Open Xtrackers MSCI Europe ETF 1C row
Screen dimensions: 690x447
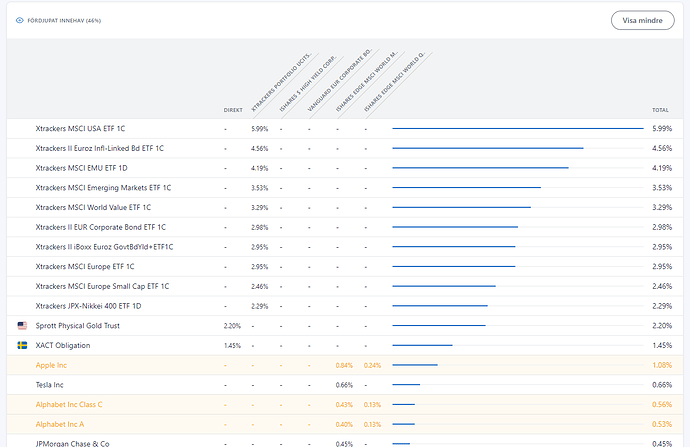click(x=85, y=267)
